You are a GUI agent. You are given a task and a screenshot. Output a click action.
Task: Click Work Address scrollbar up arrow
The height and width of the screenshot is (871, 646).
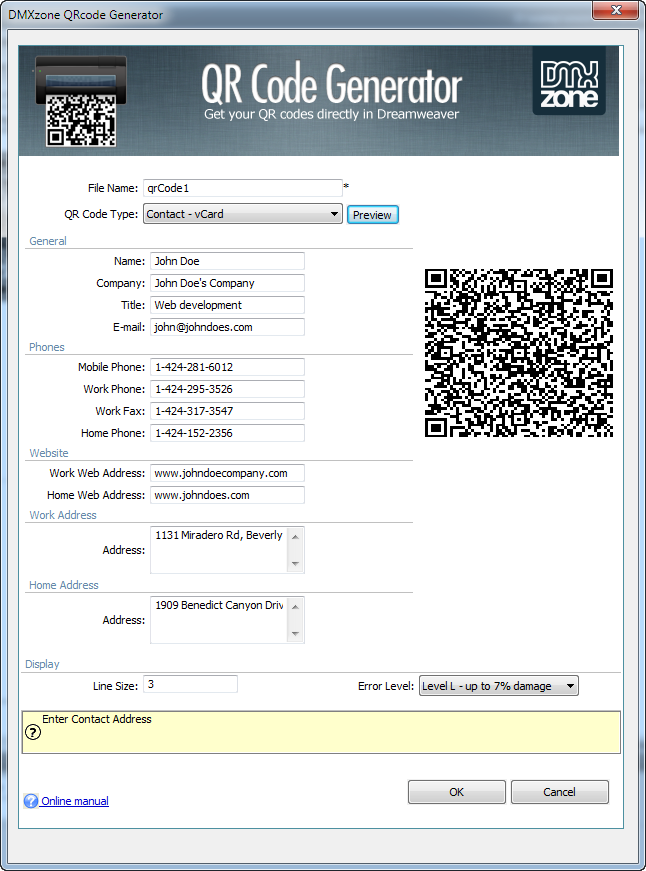click(296, 536)
